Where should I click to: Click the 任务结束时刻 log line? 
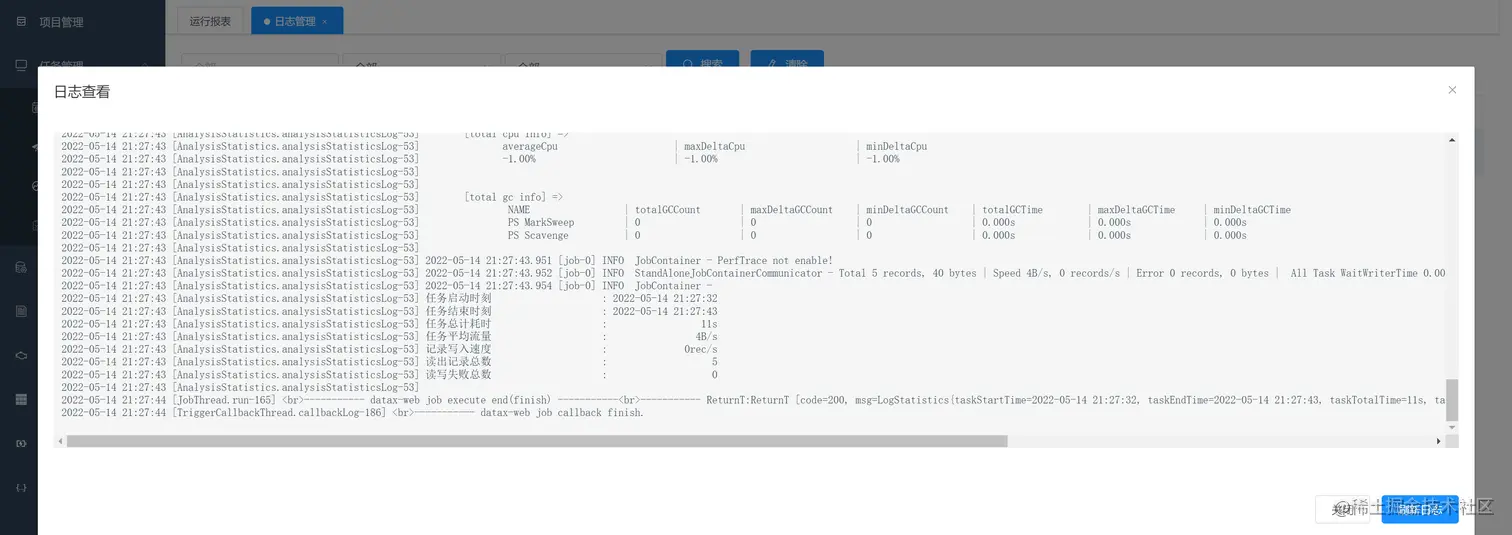click(x=389, y=311)
